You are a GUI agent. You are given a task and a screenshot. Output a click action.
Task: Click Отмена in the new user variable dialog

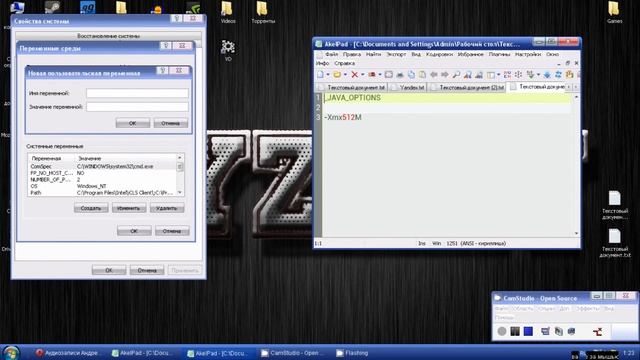point(171,123)
